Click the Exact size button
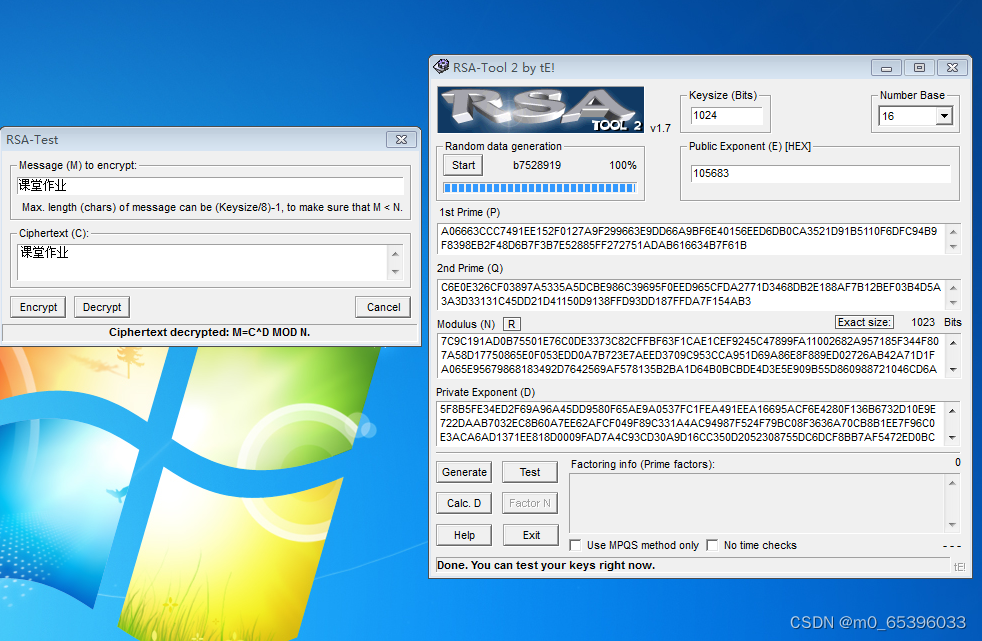The height and width of the screenshot is (641, 982). click(864, 322)
